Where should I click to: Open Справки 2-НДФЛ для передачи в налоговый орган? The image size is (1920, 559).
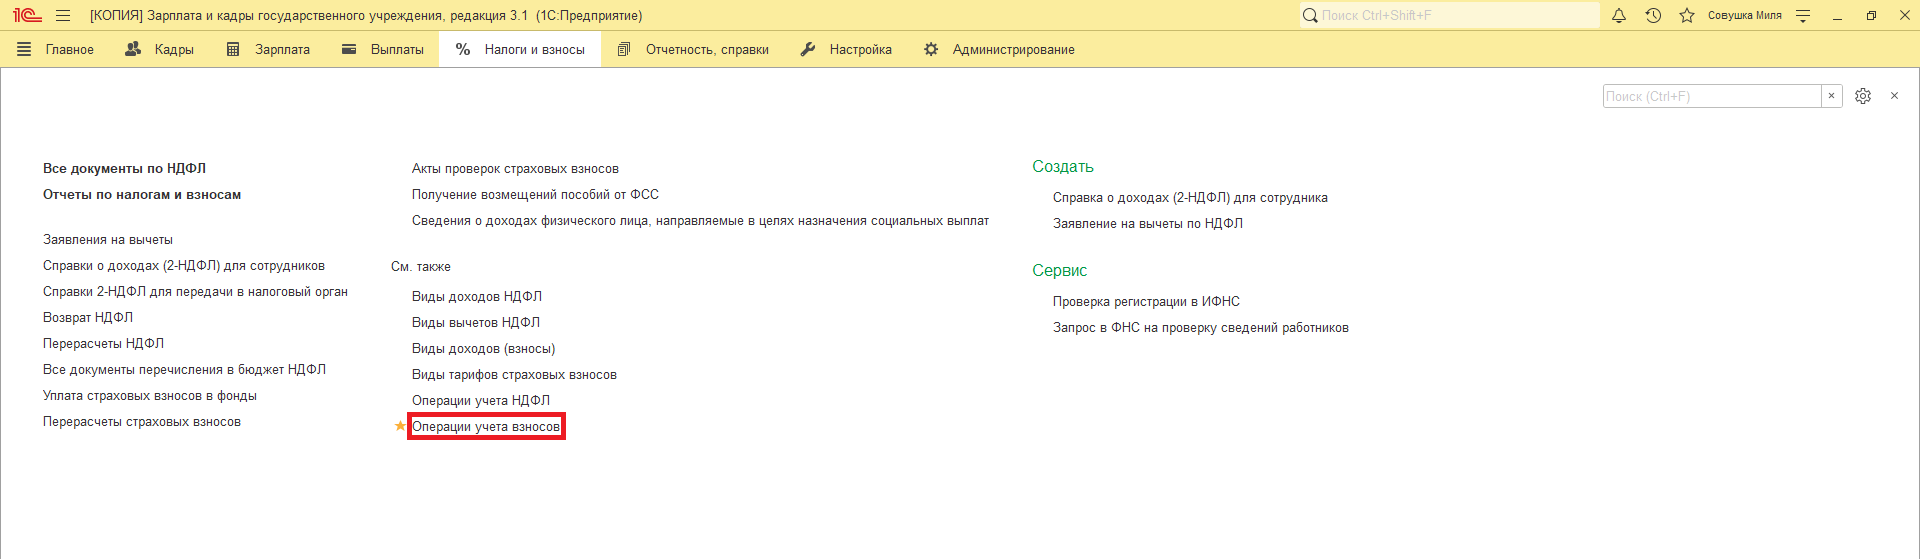pos(195,291)
